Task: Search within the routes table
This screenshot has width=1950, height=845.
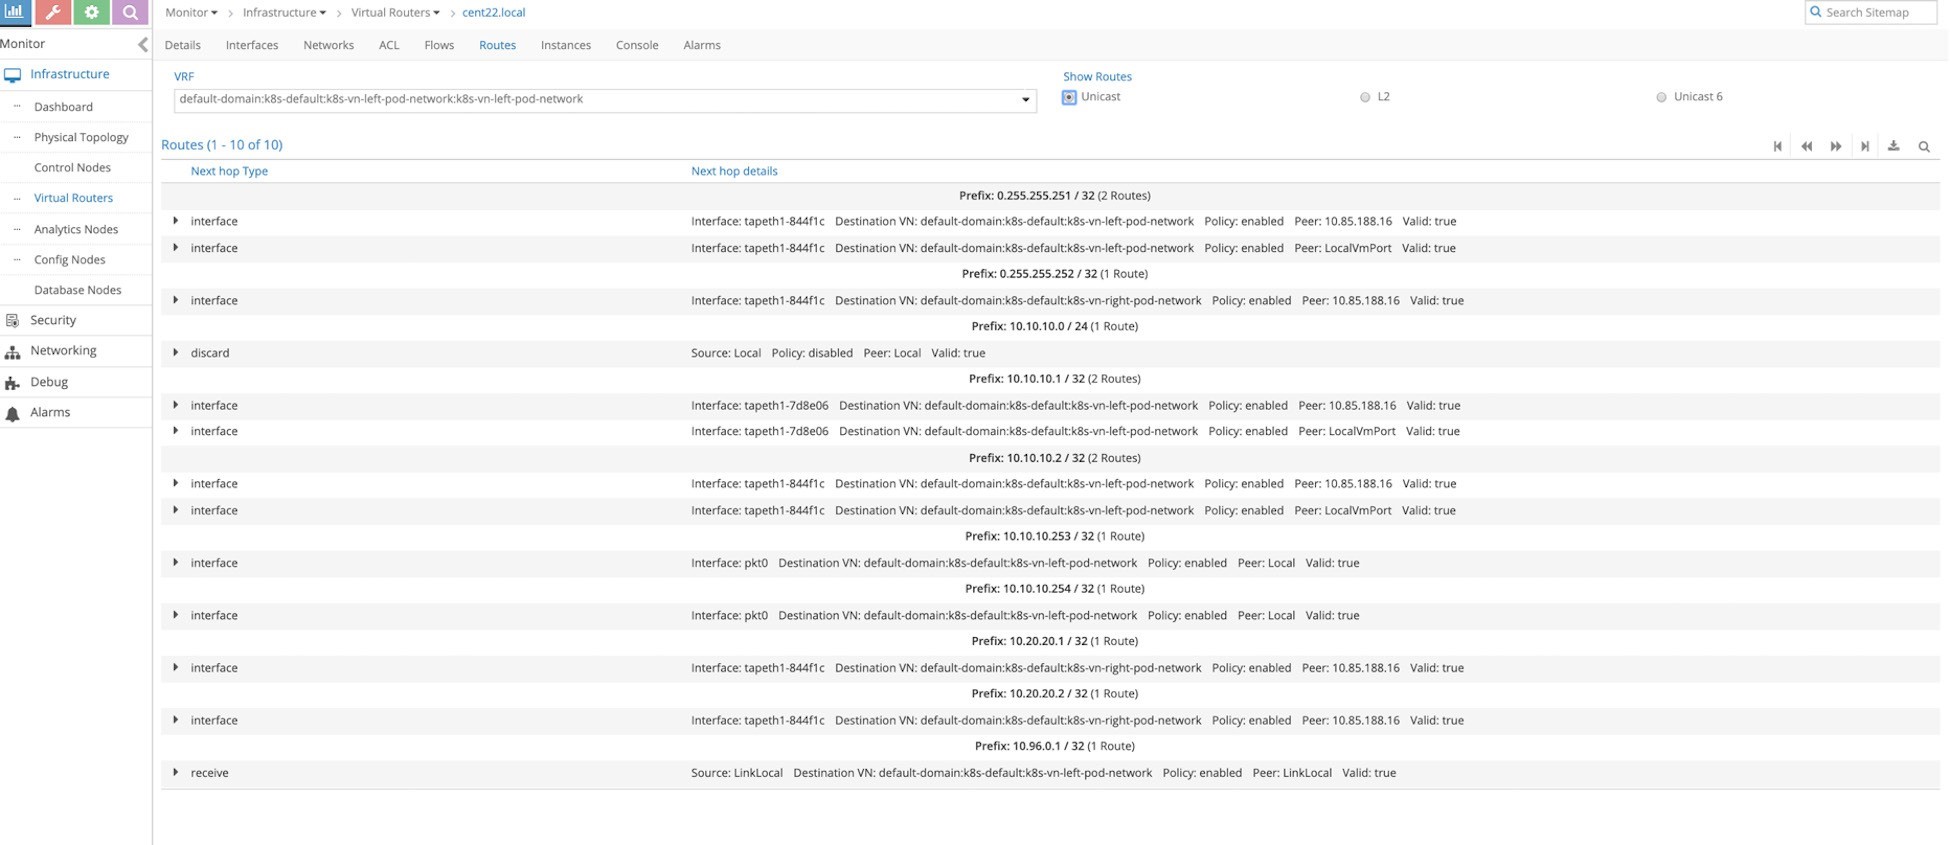Action: click(x=1923, y=146)
